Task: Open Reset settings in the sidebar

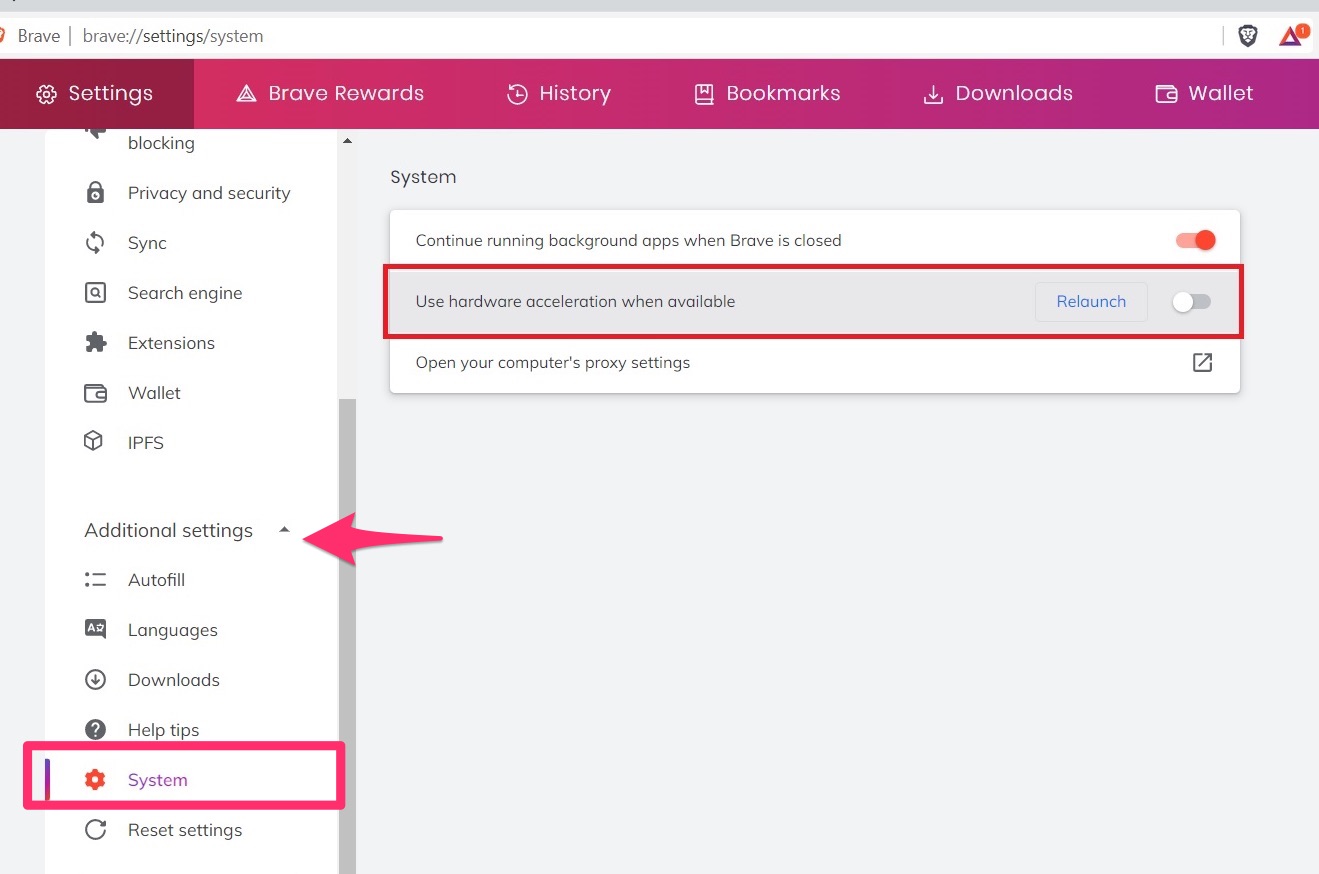Action: click(184, 830)
